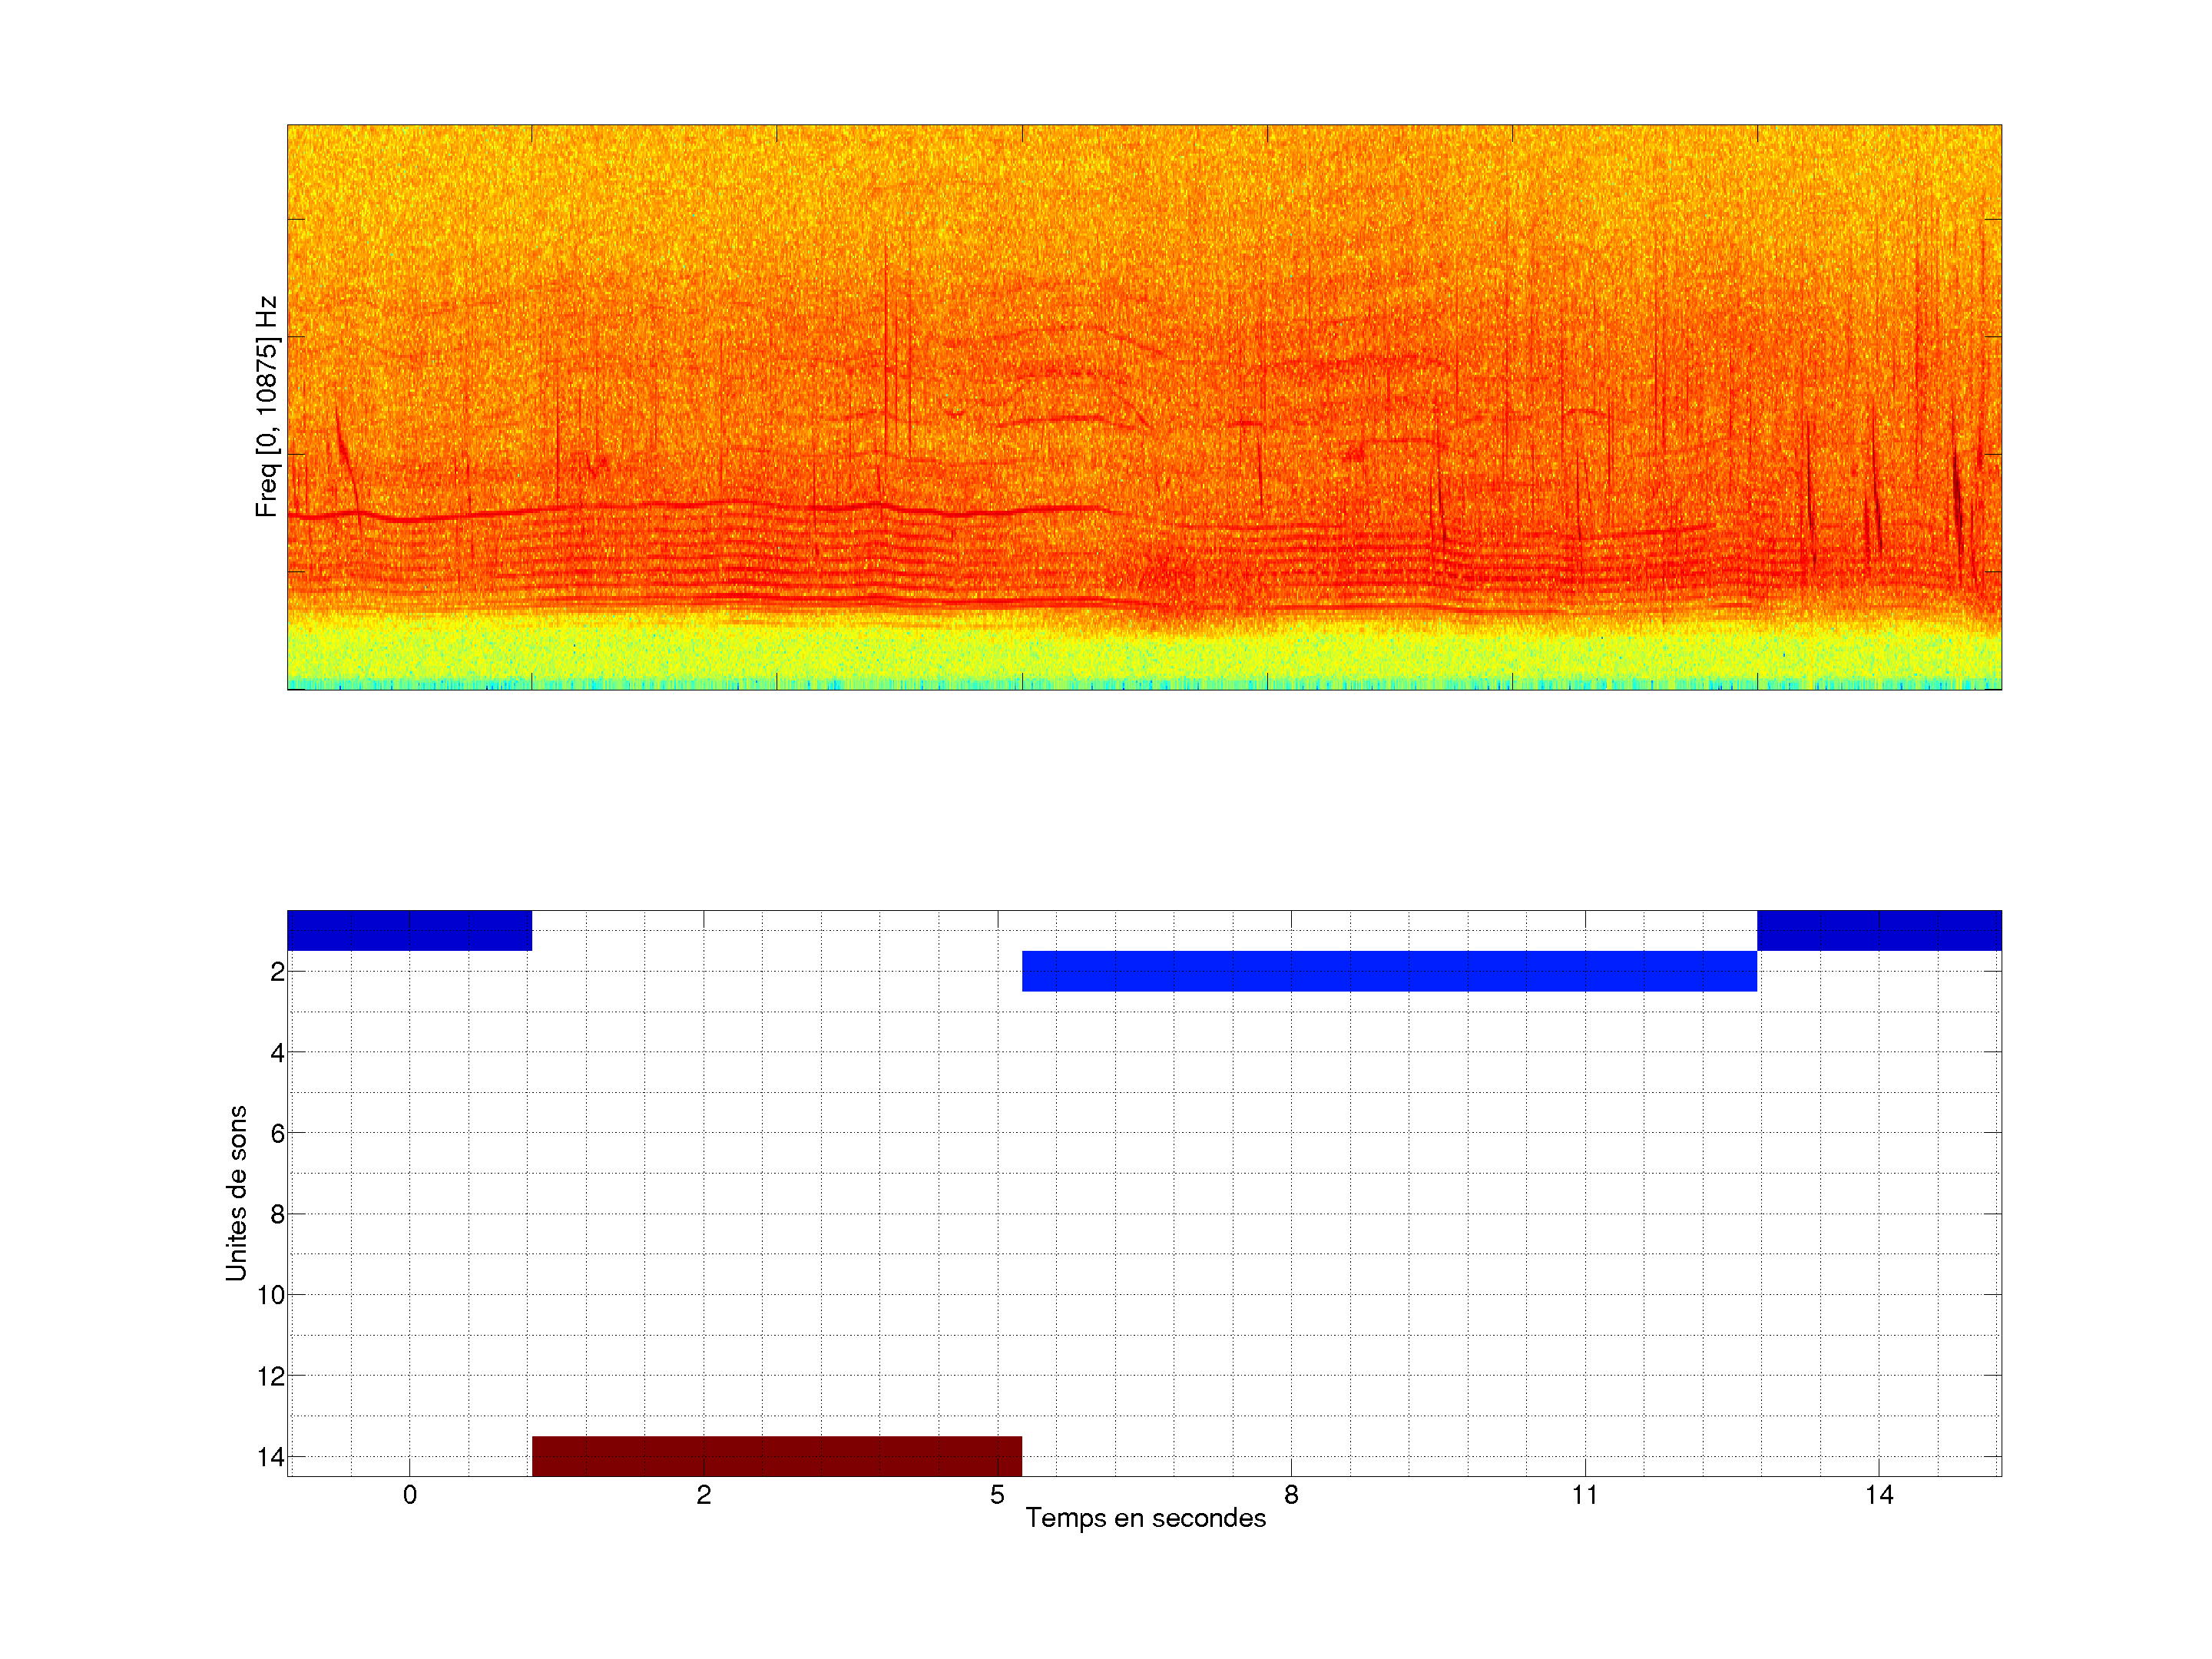Image resolution: width=2212 pixels, height=1659 pixels.
Task: Click y-axis tick label 4
Action: pyautogui.click(x=277, y=1052)
